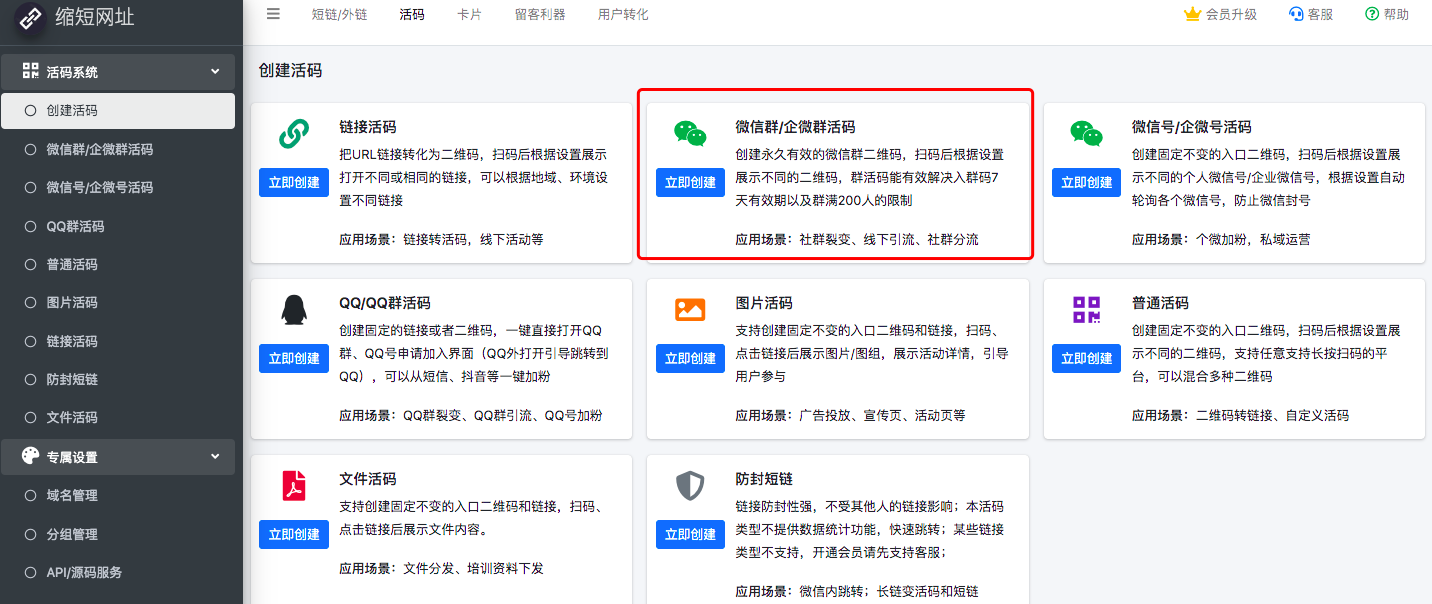Open the 帮助 help link
The width and height of the screenshot is (1432, 604).
click(x=1387, y=14)
